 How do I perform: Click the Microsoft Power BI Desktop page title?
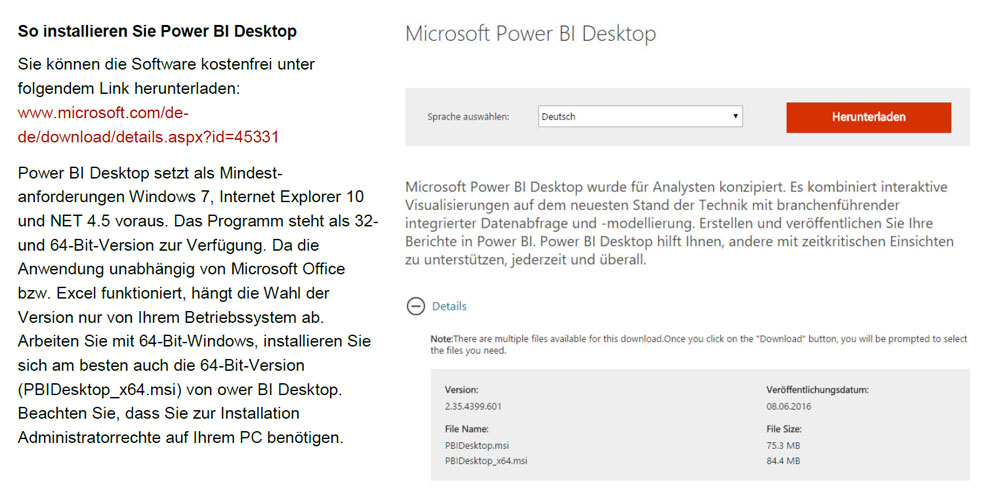click(530, 34)
